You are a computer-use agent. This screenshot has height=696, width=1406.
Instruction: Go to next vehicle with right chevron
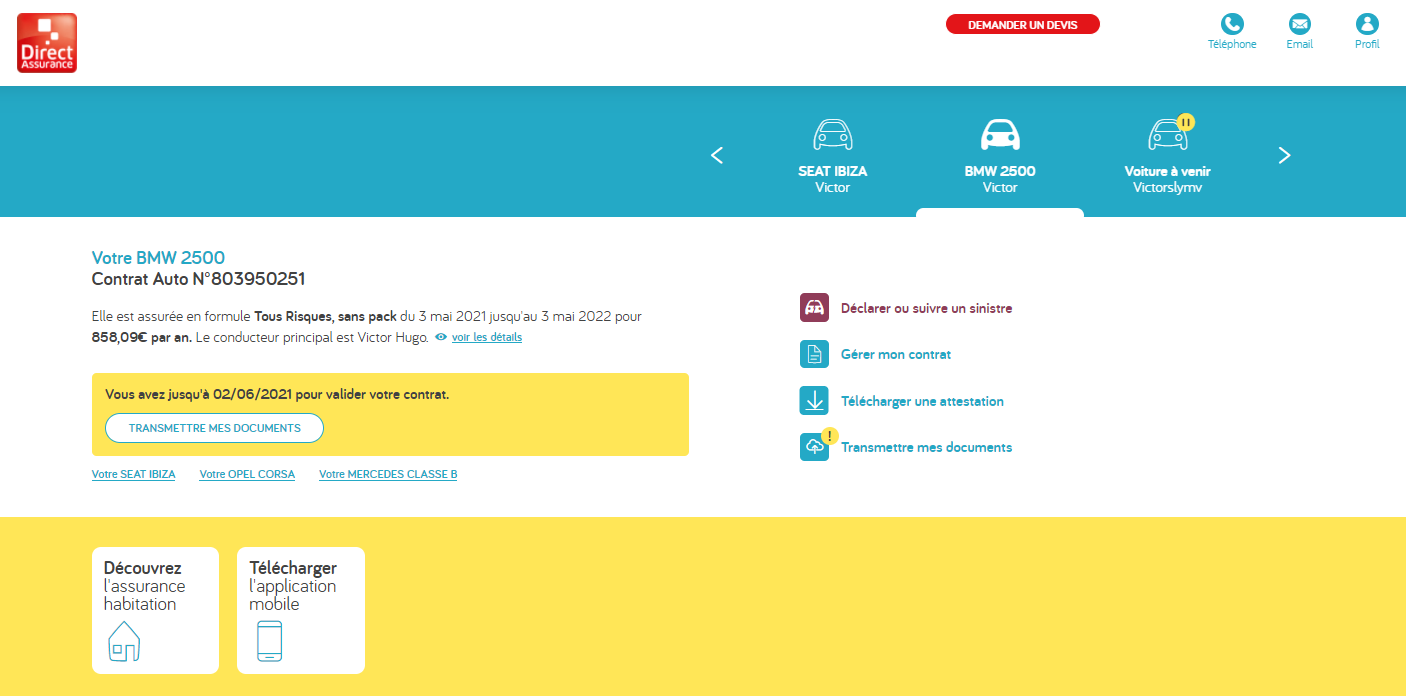click(1285, 155)
